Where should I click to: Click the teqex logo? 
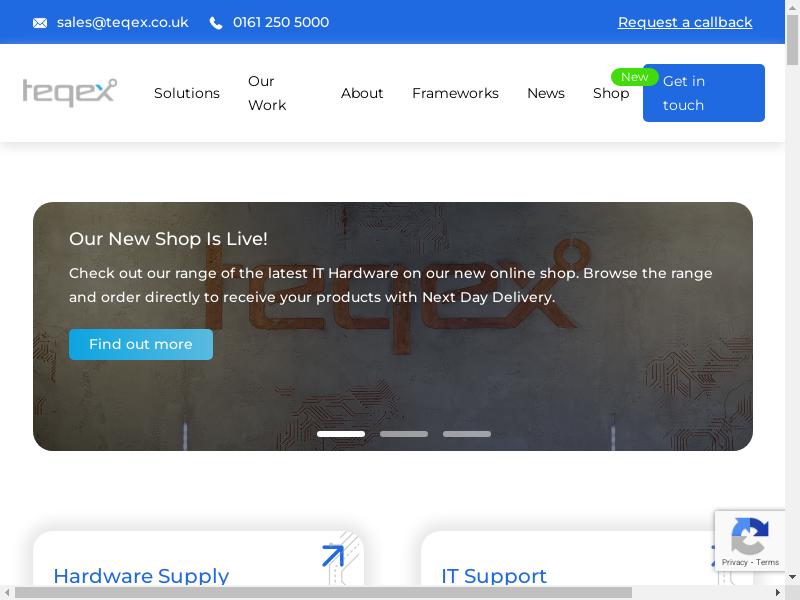pyautogui.click(x=70, y=93)
